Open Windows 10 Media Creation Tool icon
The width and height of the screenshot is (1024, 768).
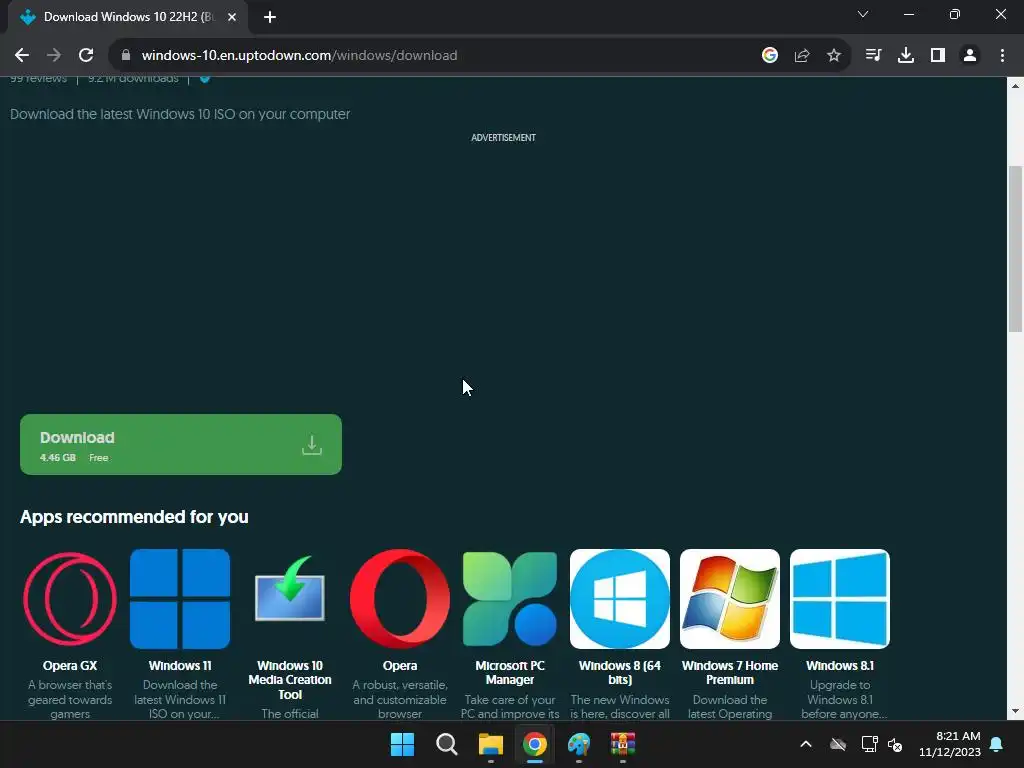(x=290, y=588)
